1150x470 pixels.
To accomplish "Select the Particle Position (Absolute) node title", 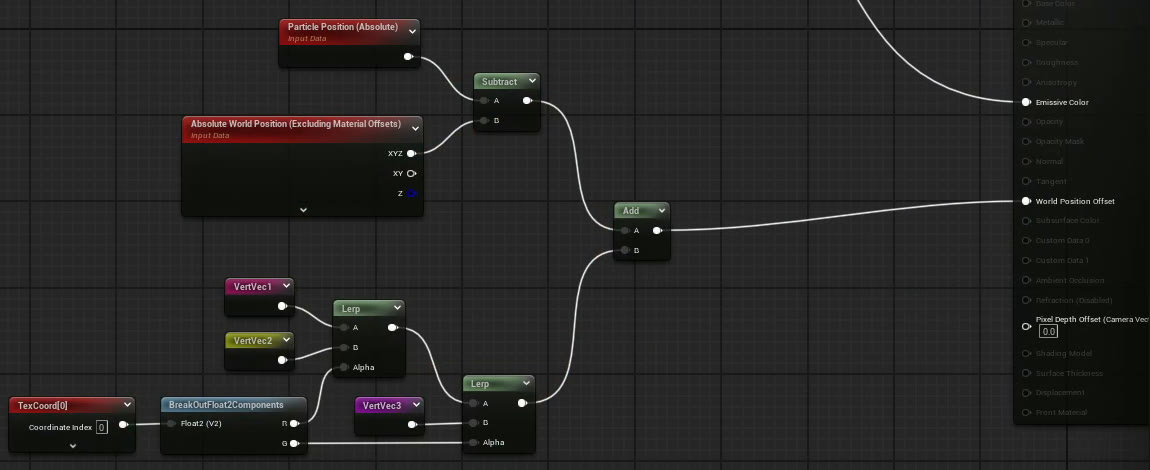I will (343, 27).
